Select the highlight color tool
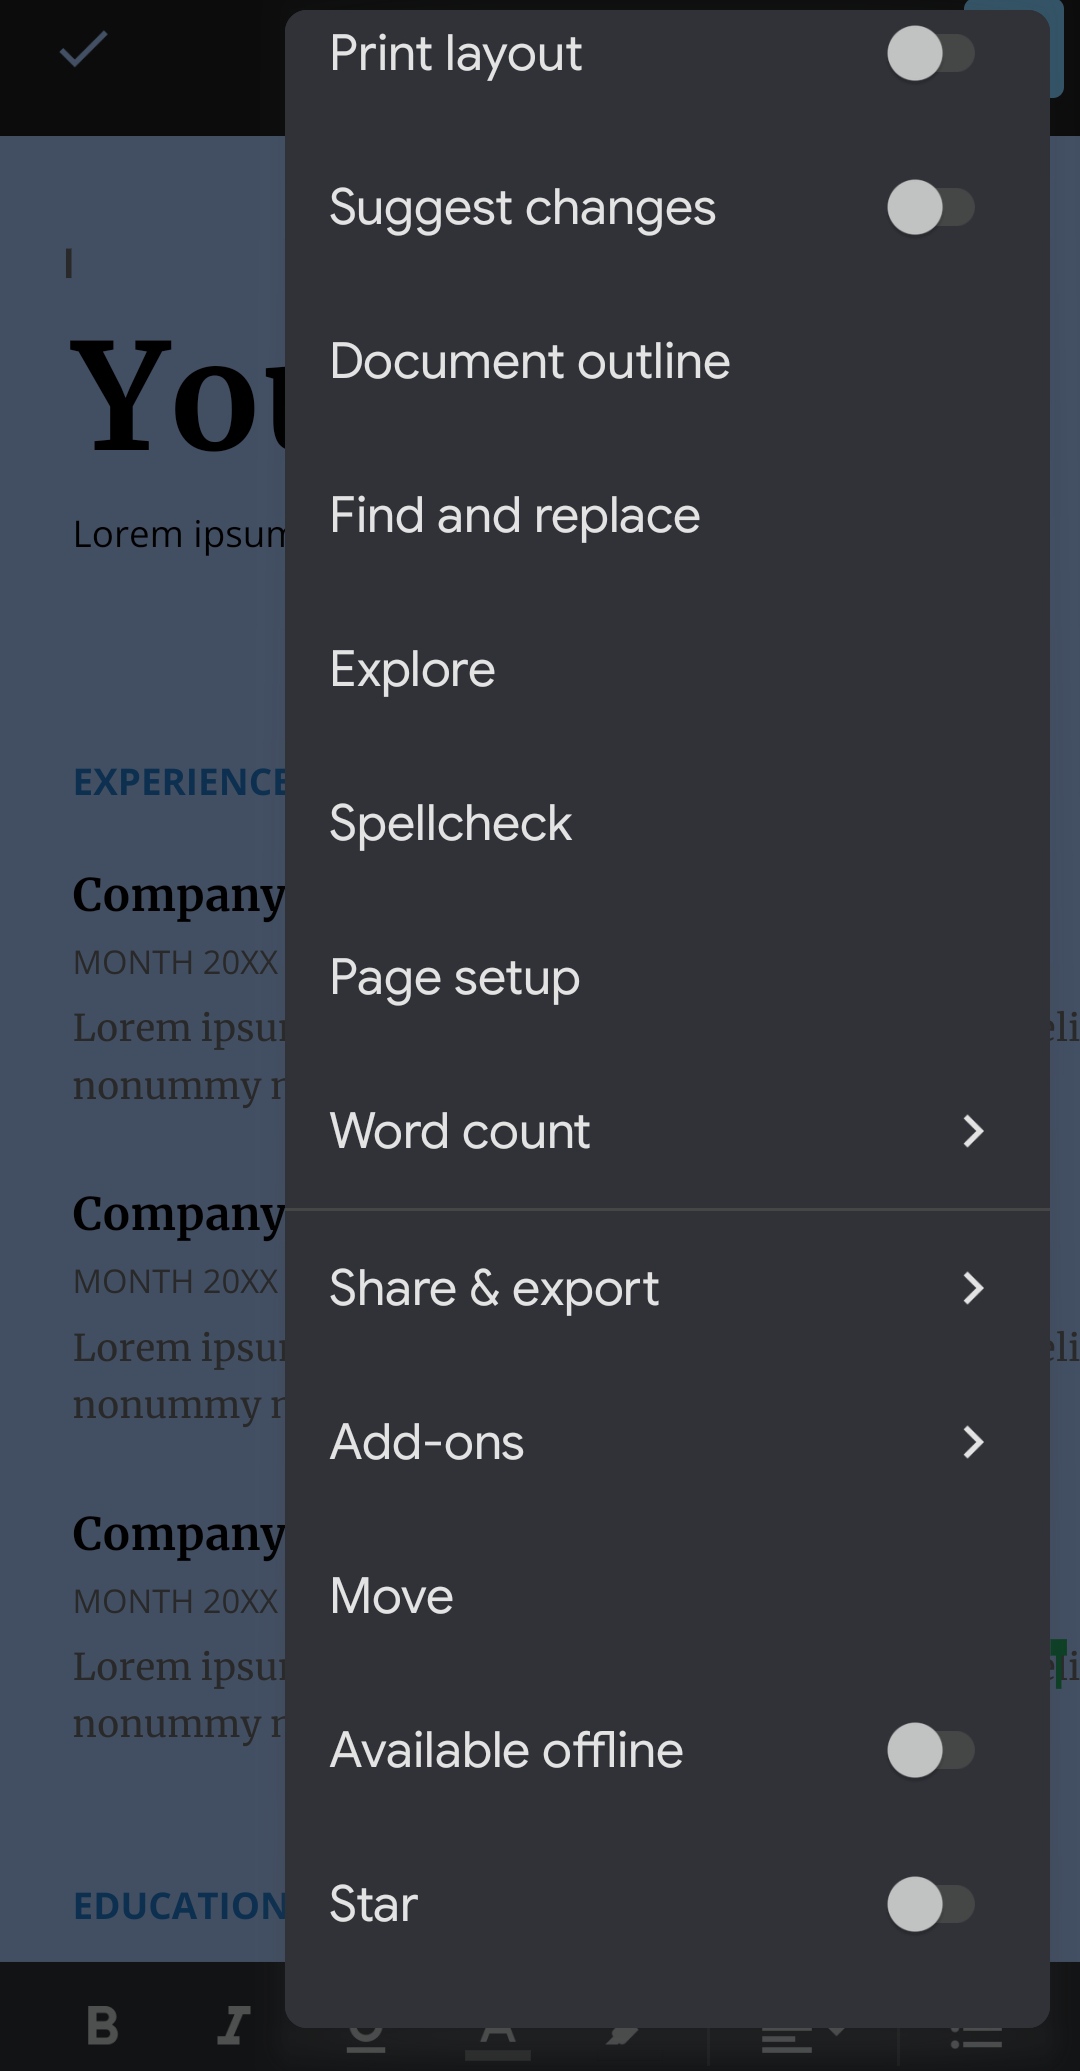The width and height of the screenshot is (1080, 2071). point(622,2040)
